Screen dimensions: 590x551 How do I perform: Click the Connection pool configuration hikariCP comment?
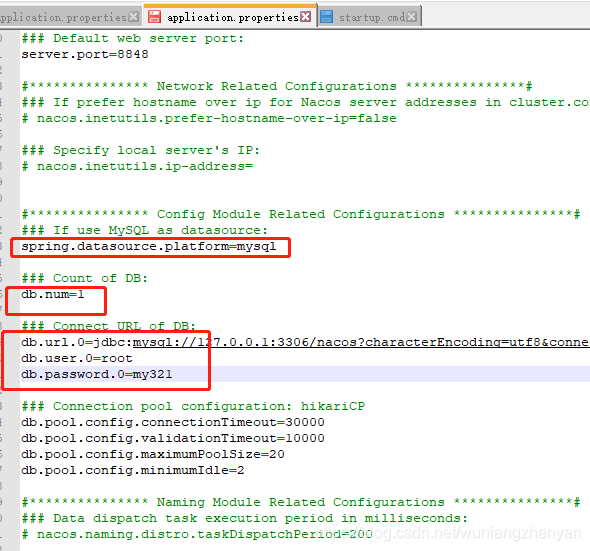point(193,406)
